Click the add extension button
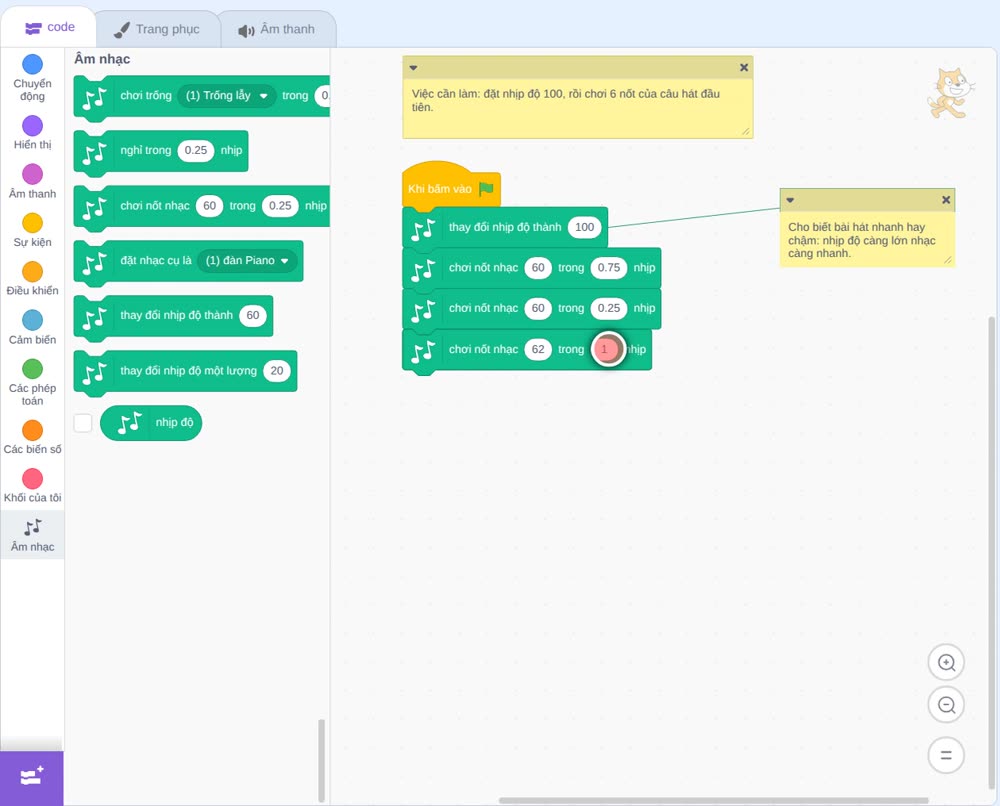 click(32, 778)
